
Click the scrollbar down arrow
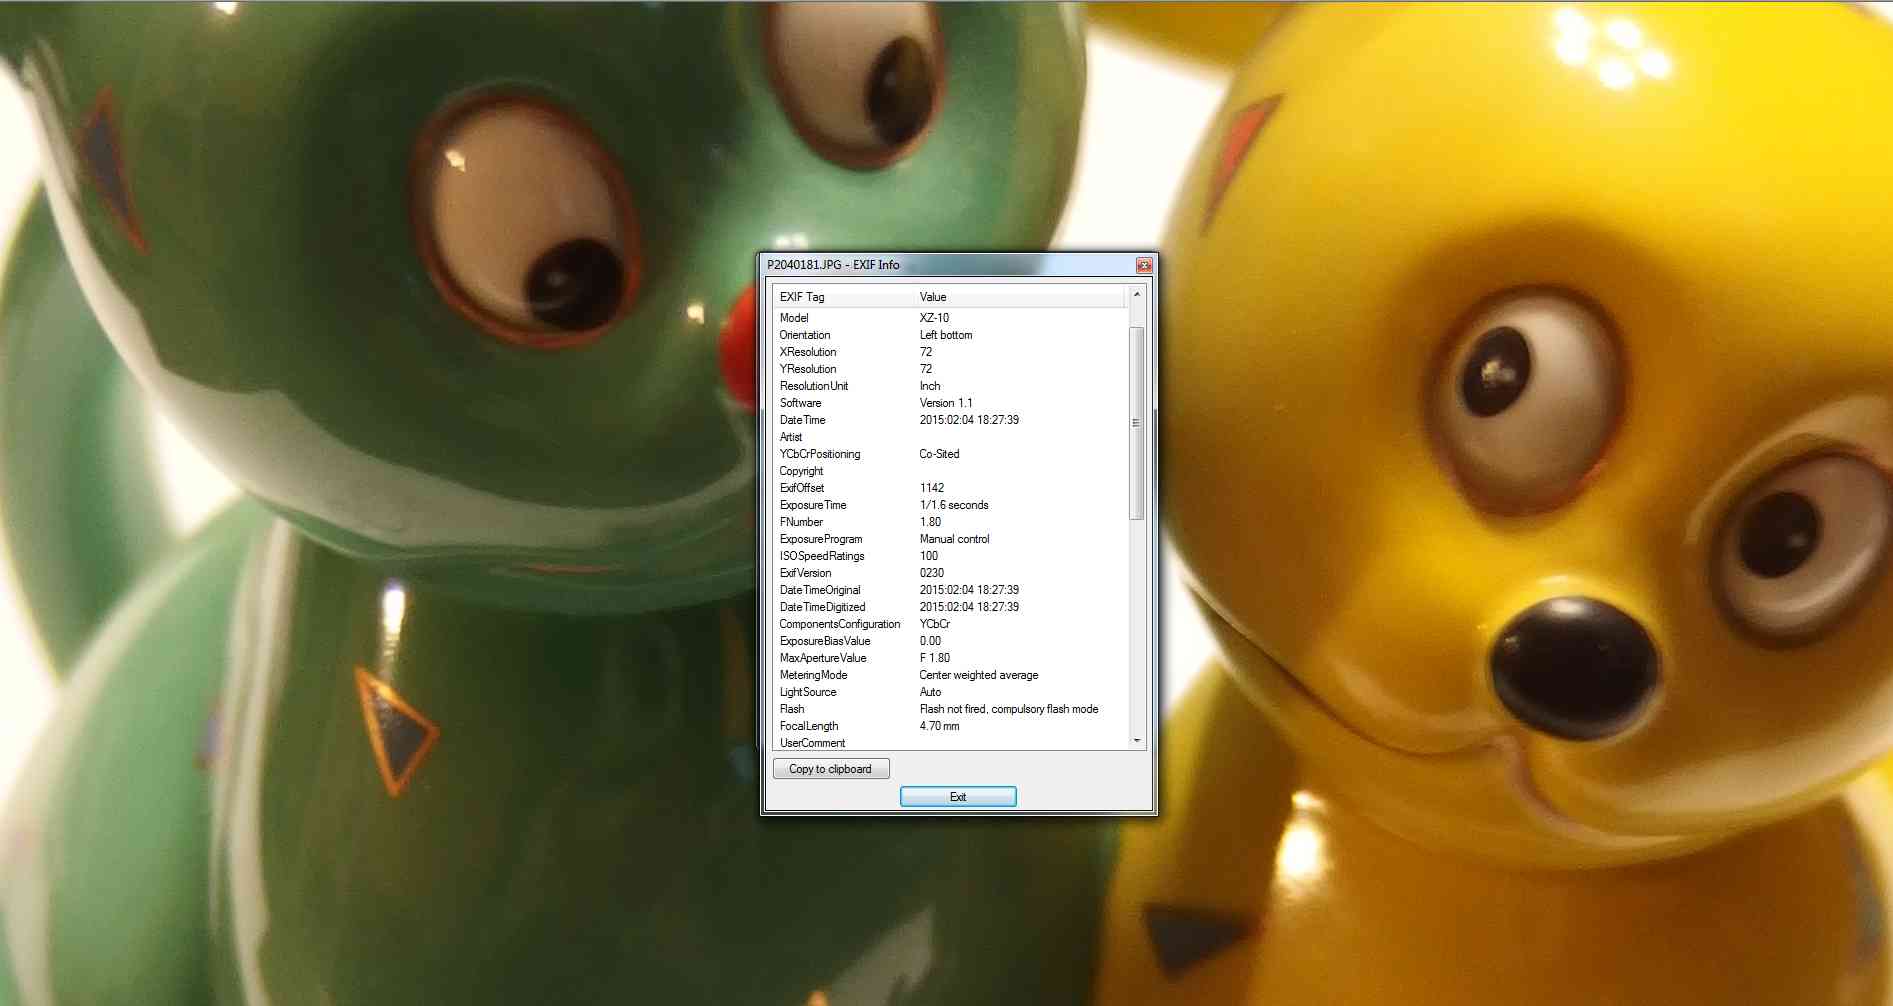coord(1136,741)
